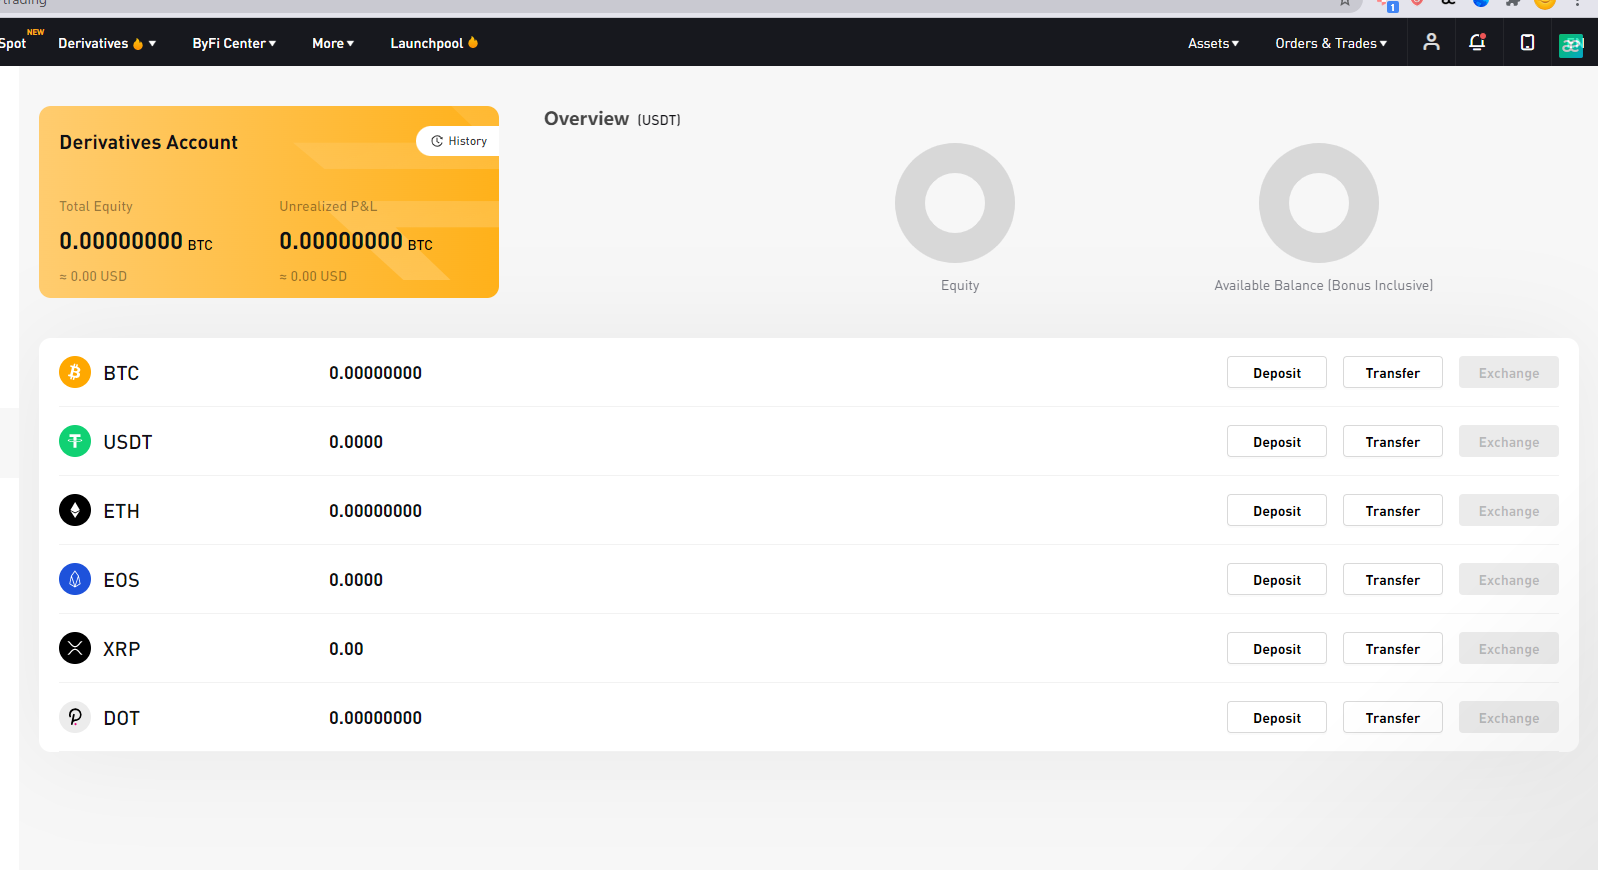Viewport: 1598px width, 870px height.
Task: Expand the Assets dropdown
Action: point(1213,43)
